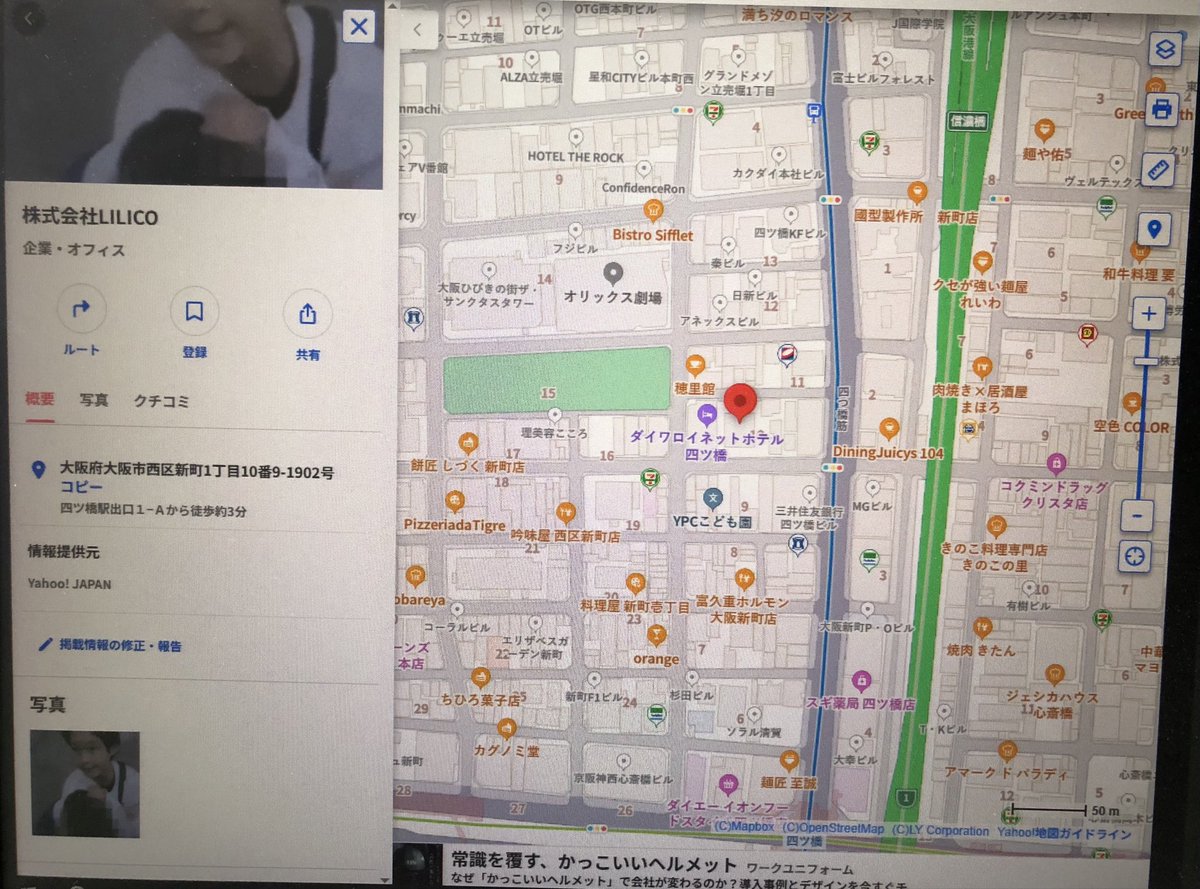Click the 富久重ホルモン restaurant icon
This screenshot has width=1200, height=889.
pos(743,579)
